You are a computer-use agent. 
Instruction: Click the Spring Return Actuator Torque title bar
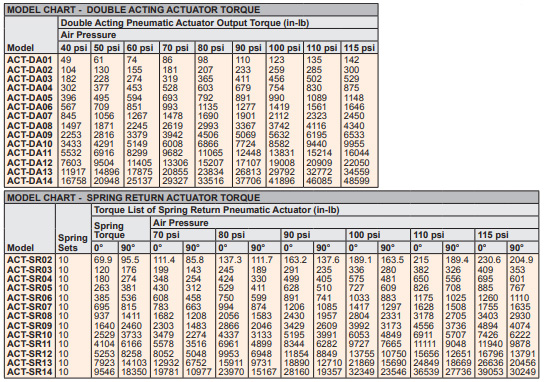tap(272, 197)
